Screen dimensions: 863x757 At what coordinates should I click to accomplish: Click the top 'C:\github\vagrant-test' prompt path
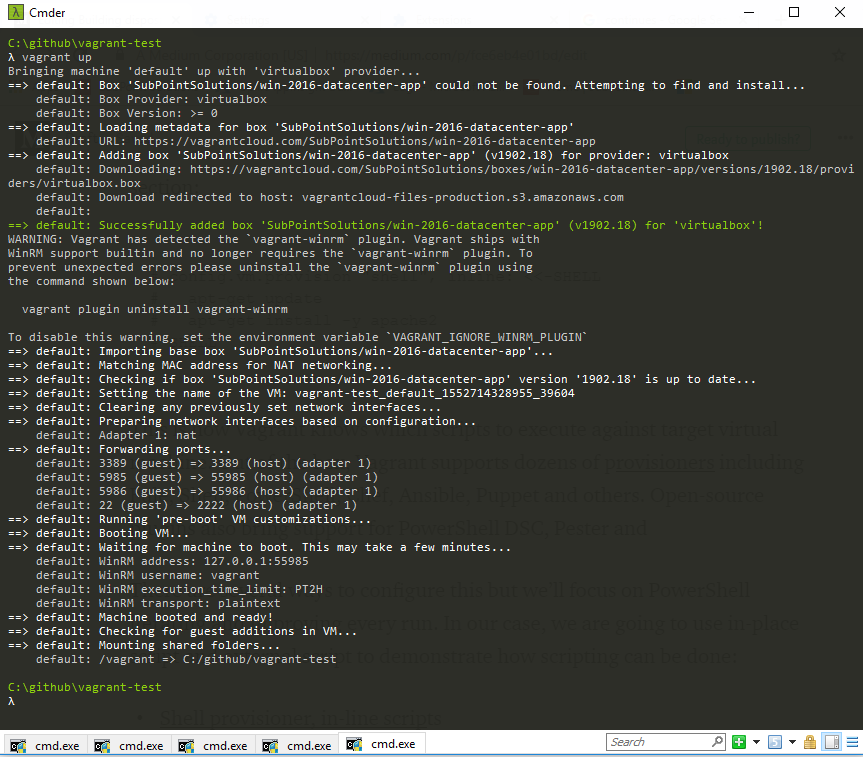[85, 43]
